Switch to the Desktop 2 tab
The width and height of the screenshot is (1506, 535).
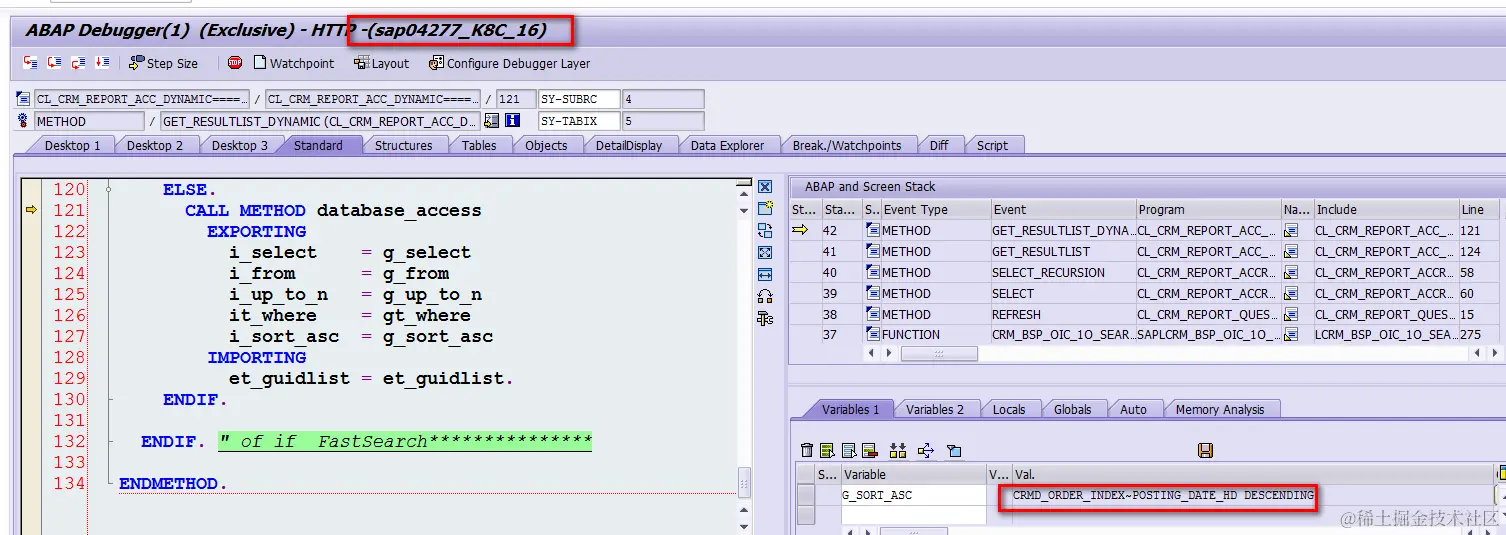(155, 145)
